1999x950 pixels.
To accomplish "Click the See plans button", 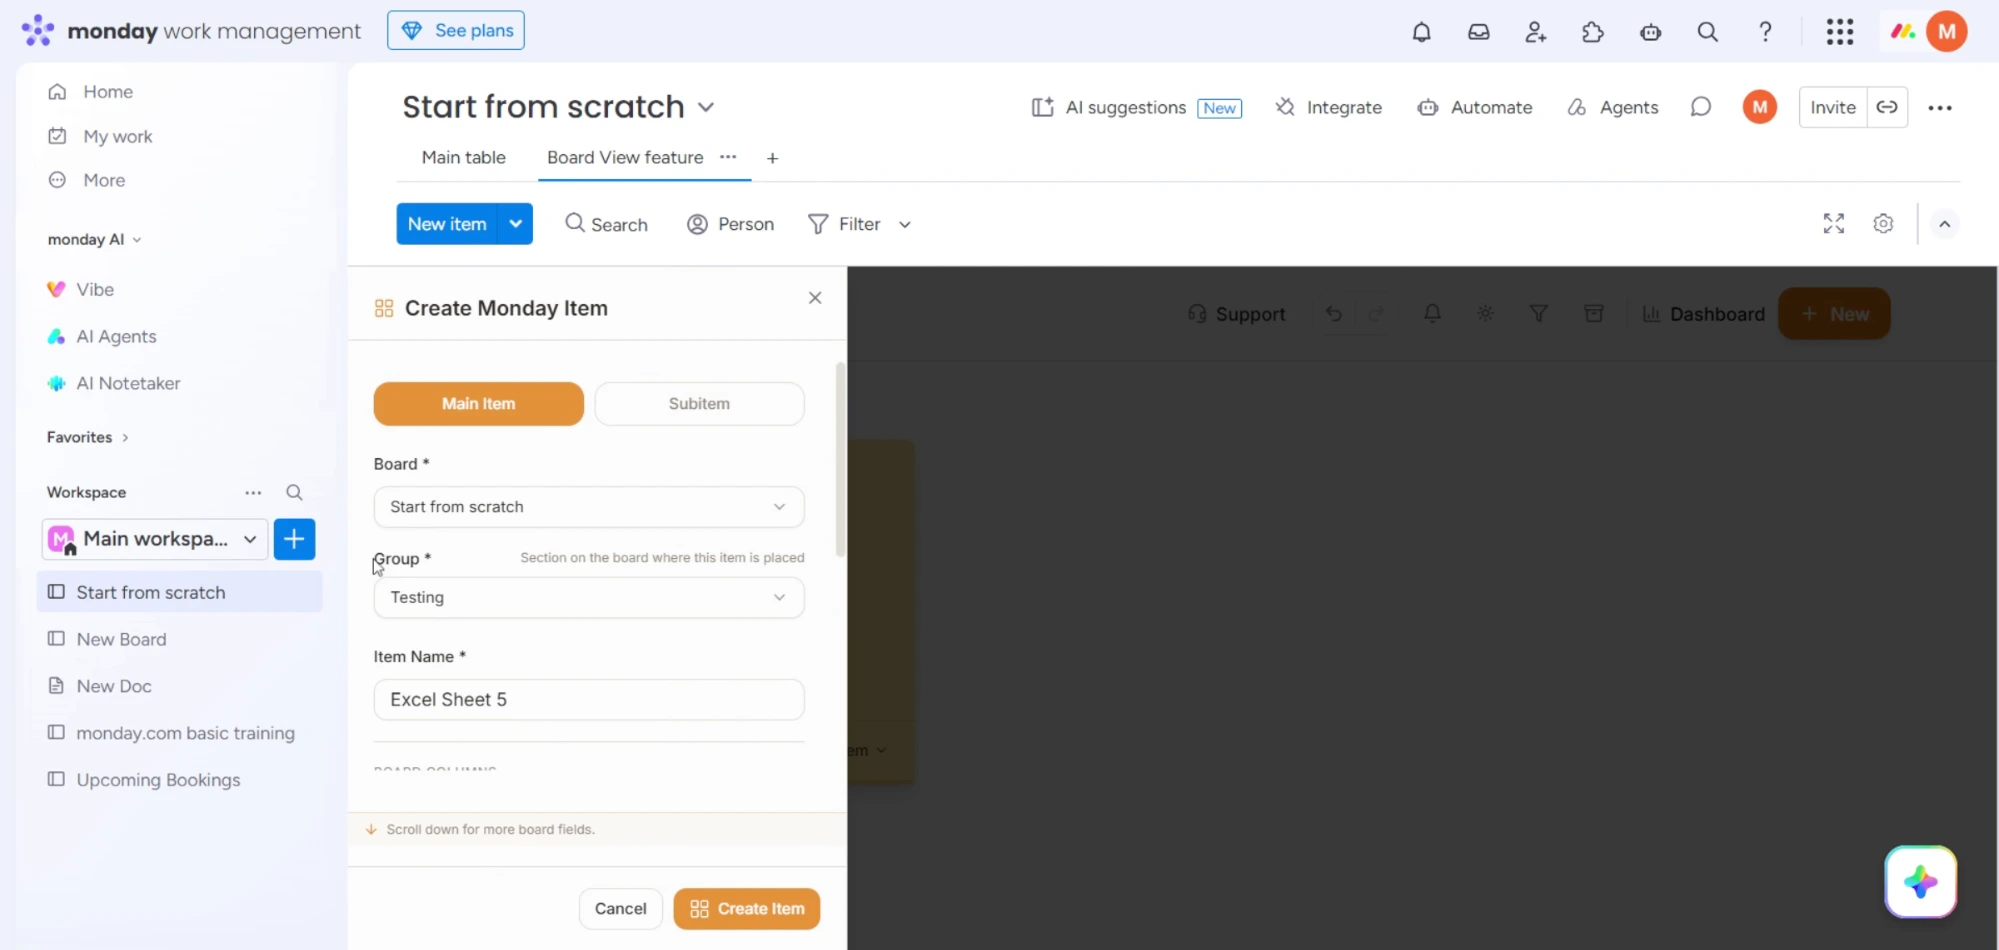I will point(456,31).
